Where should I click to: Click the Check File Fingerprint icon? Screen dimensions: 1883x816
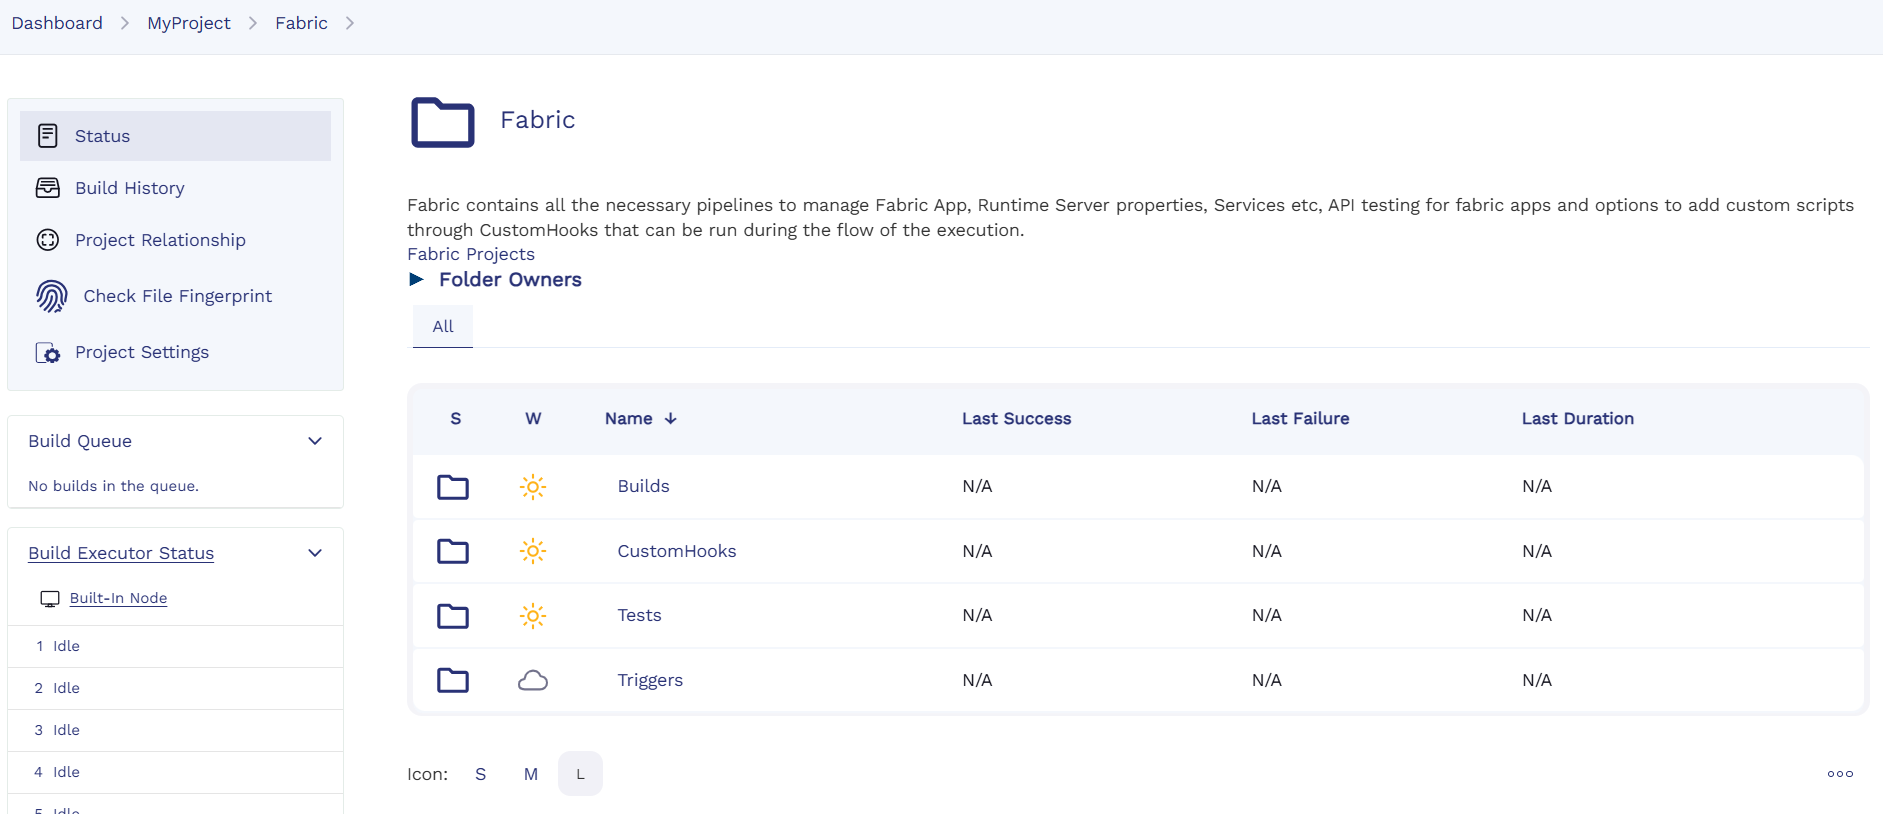pyautogui.click(x=52, y=296)
